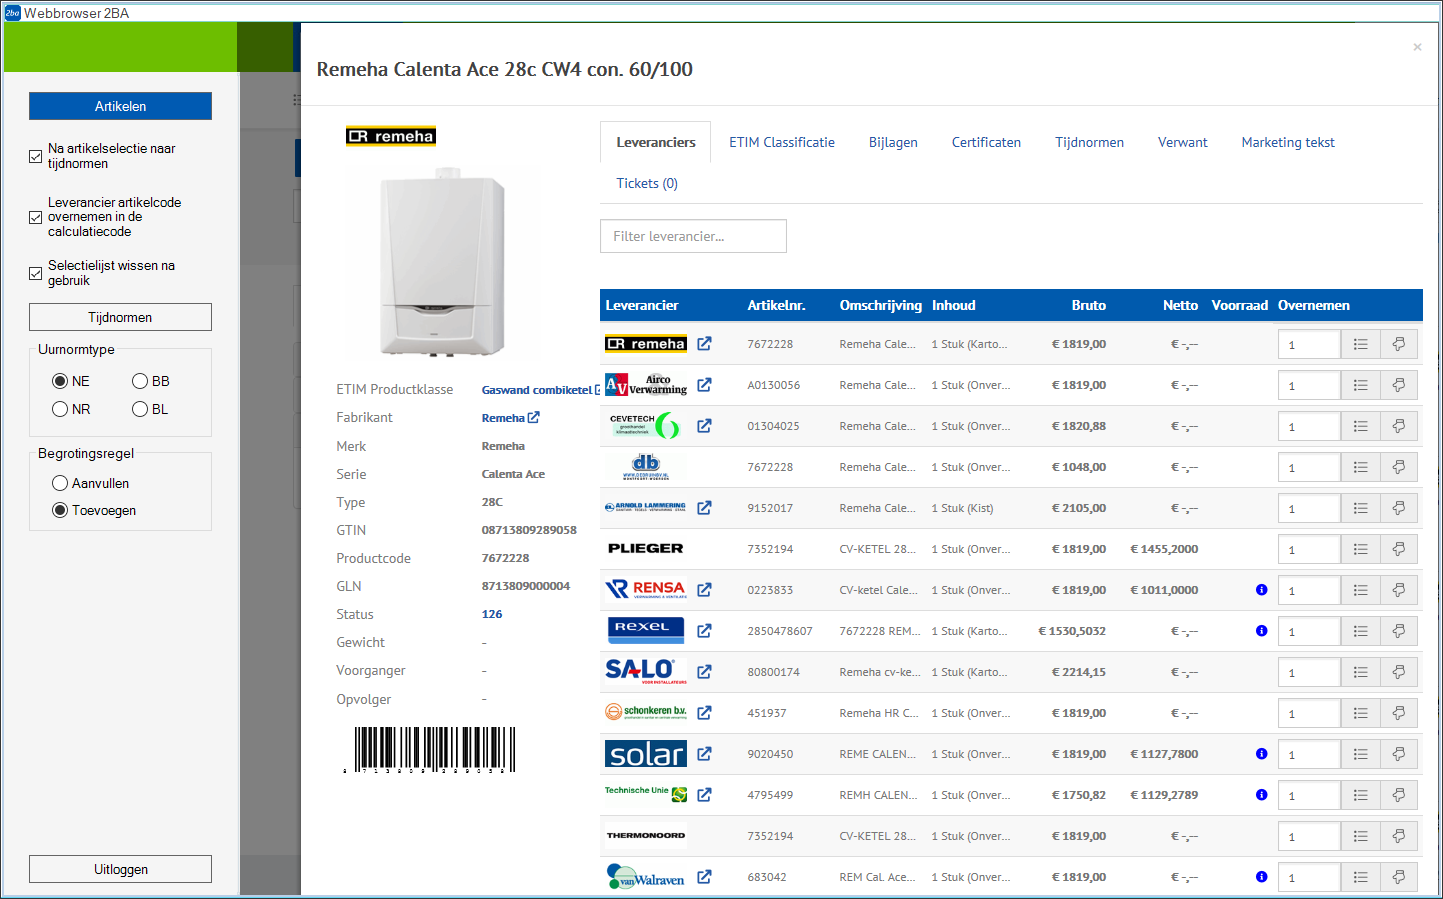Click the list icon in the Plieger row
1443x899 pixels.
coord(1360,549)
